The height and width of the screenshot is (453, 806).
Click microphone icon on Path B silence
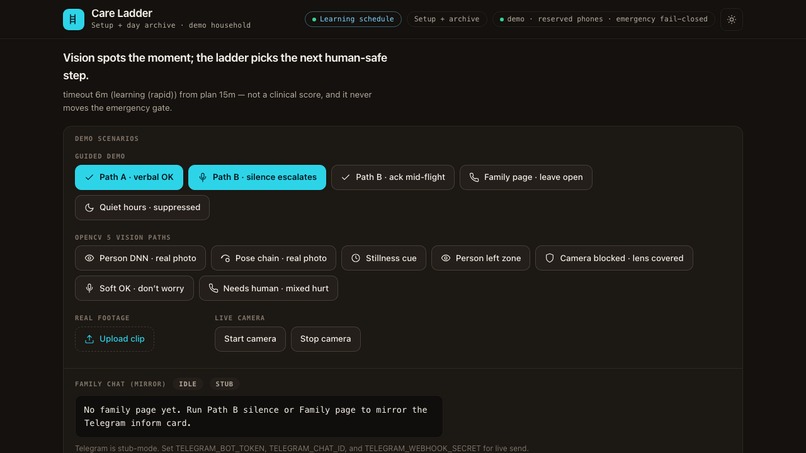point(203,177)
